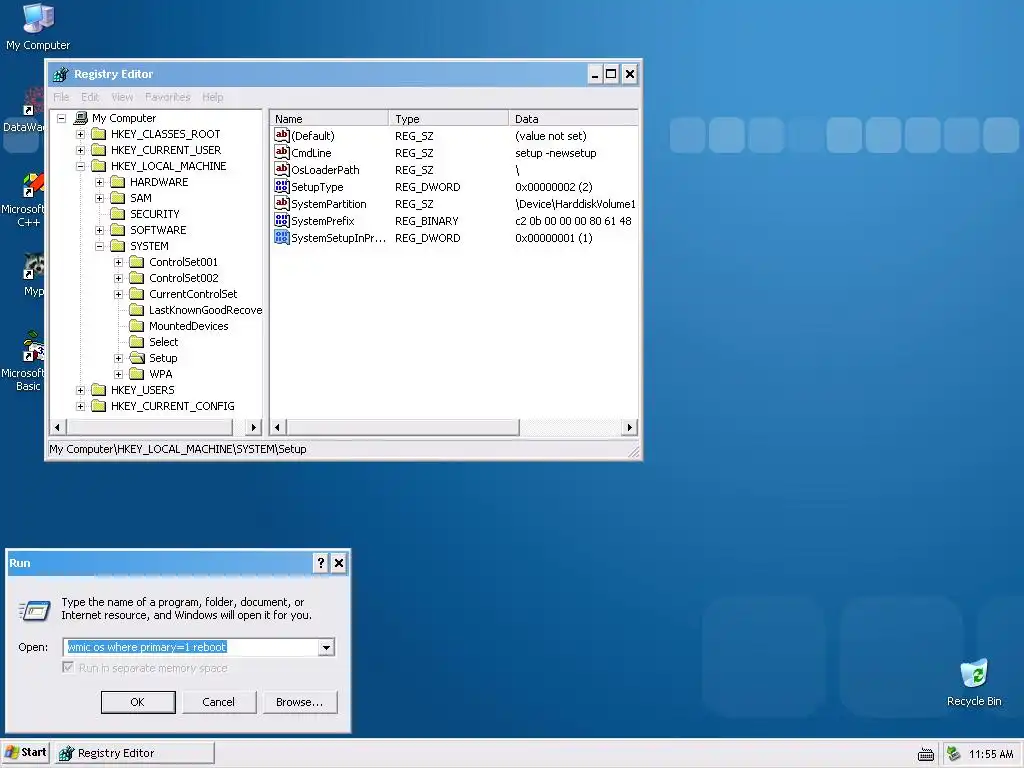Click the network tray icon beside the clock
Screen dimensions: 1024x768
tap(953, 754)
